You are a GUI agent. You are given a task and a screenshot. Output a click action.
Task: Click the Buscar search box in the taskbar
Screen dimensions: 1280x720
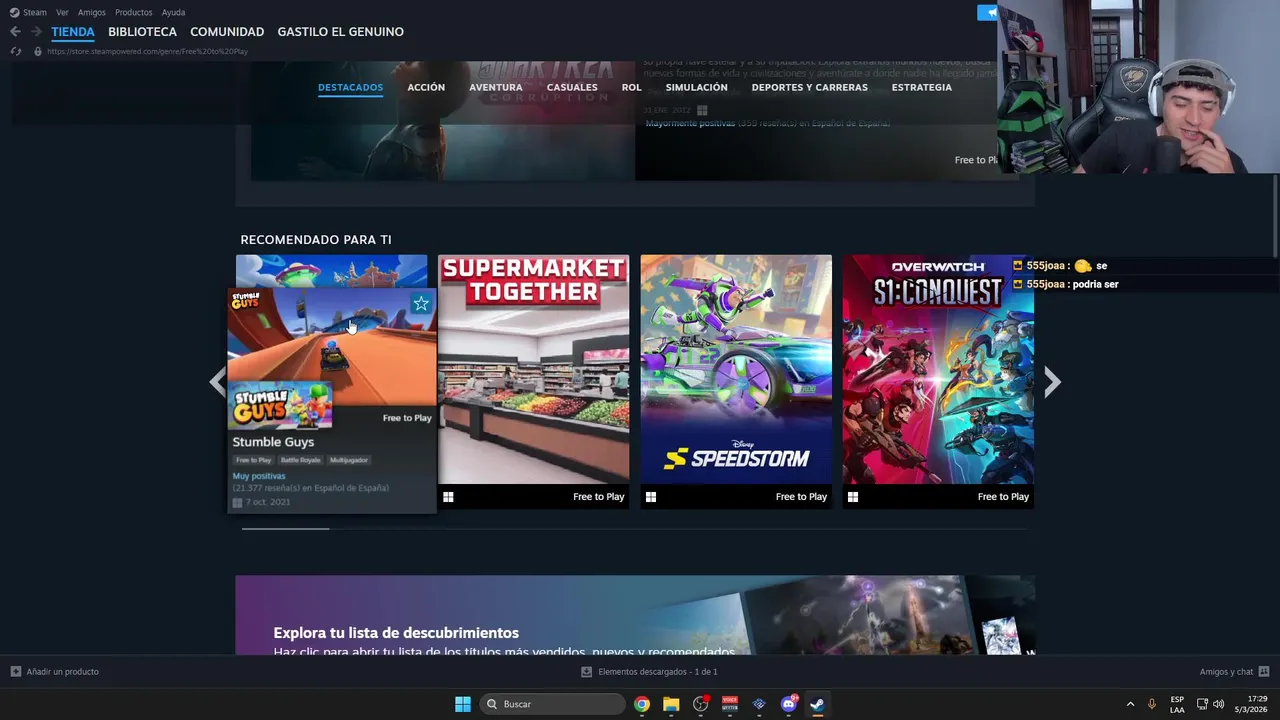pos(552,704)
